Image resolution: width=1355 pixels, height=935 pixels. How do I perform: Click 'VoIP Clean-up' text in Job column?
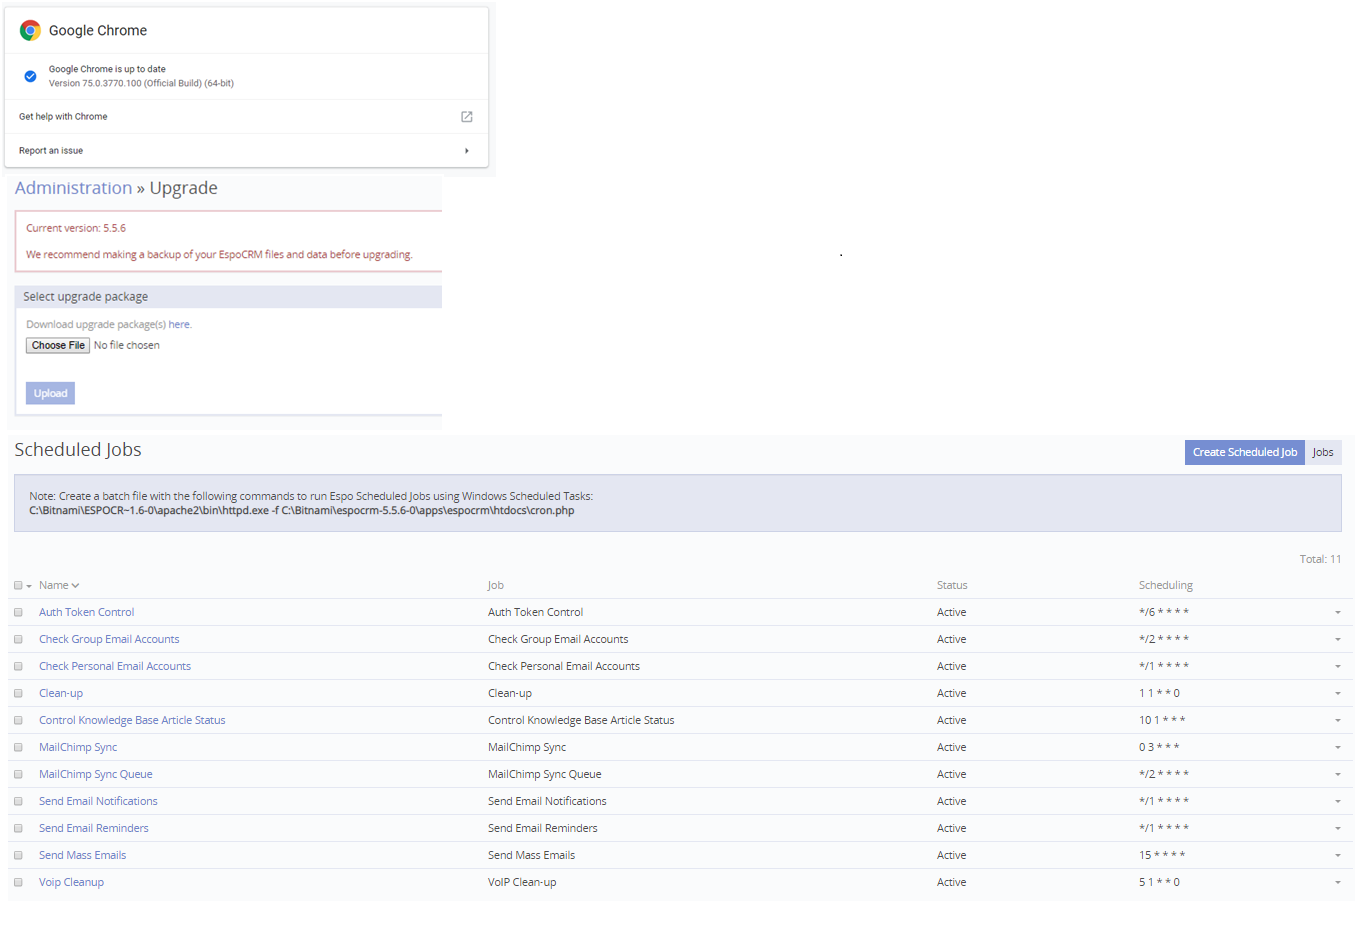522,882
